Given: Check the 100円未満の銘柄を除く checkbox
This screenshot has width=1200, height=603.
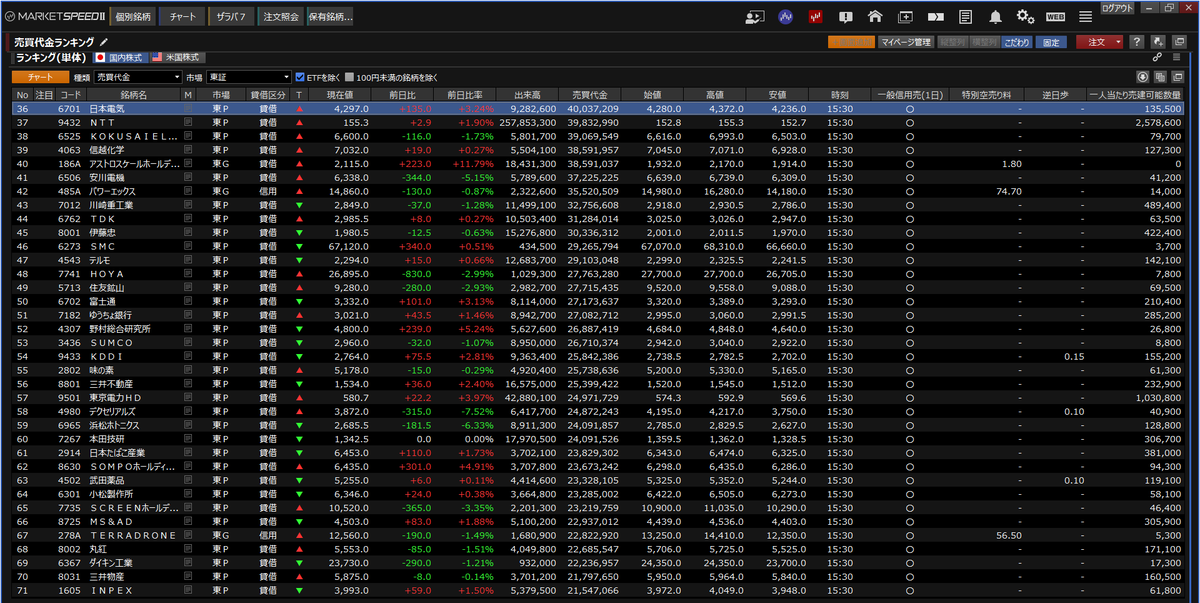Looking at the screenshot, I should click(349, 77).
